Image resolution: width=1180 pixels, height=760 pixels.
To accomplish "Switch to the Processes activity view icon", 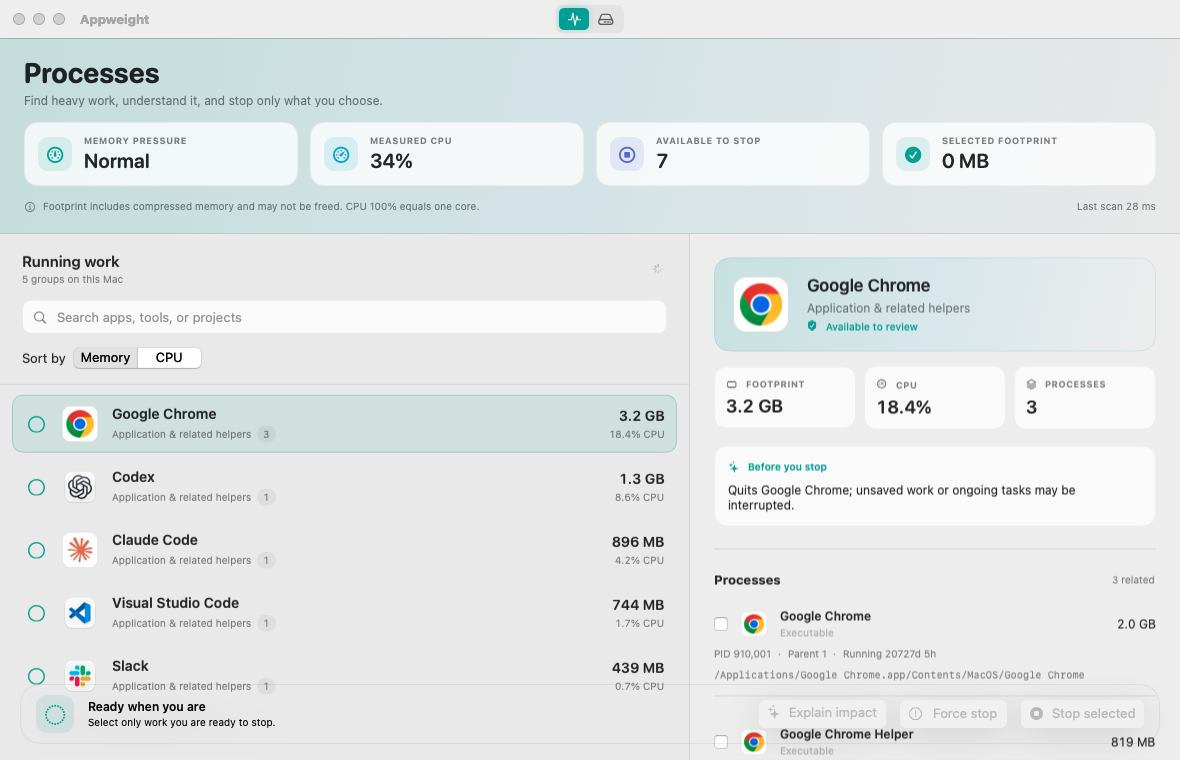I will 574,20.
